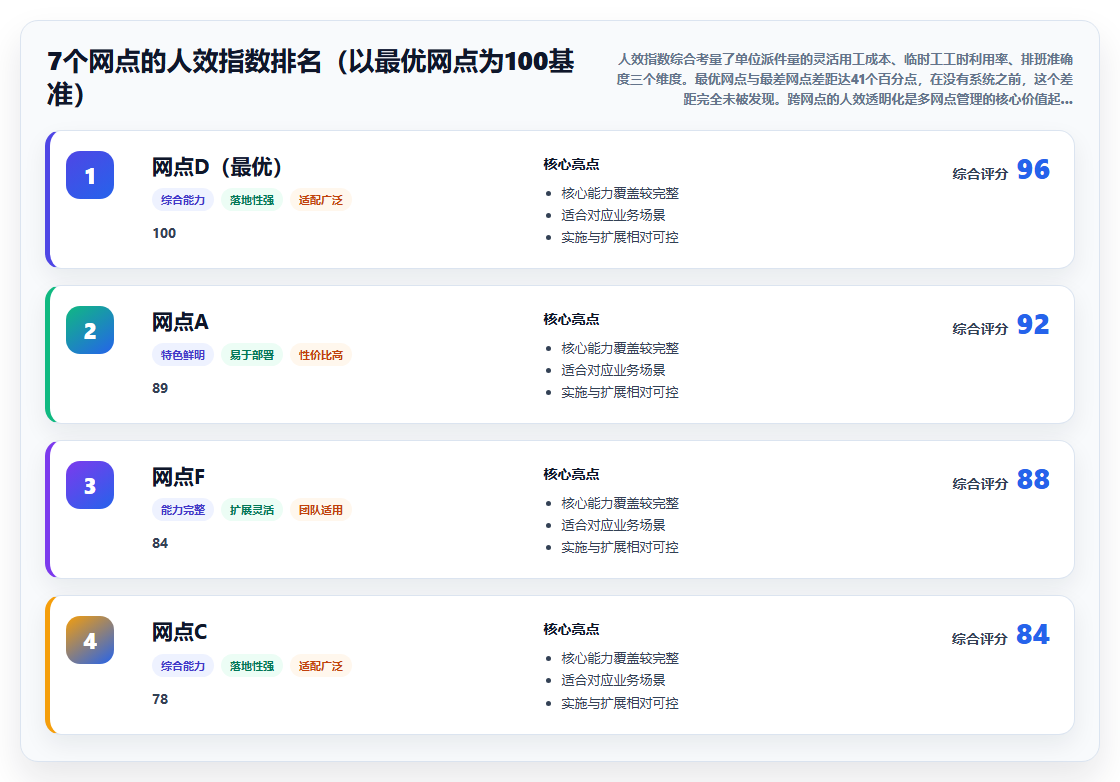
Task: Click the score 88 of 网点F
Action: (1033, 479)
